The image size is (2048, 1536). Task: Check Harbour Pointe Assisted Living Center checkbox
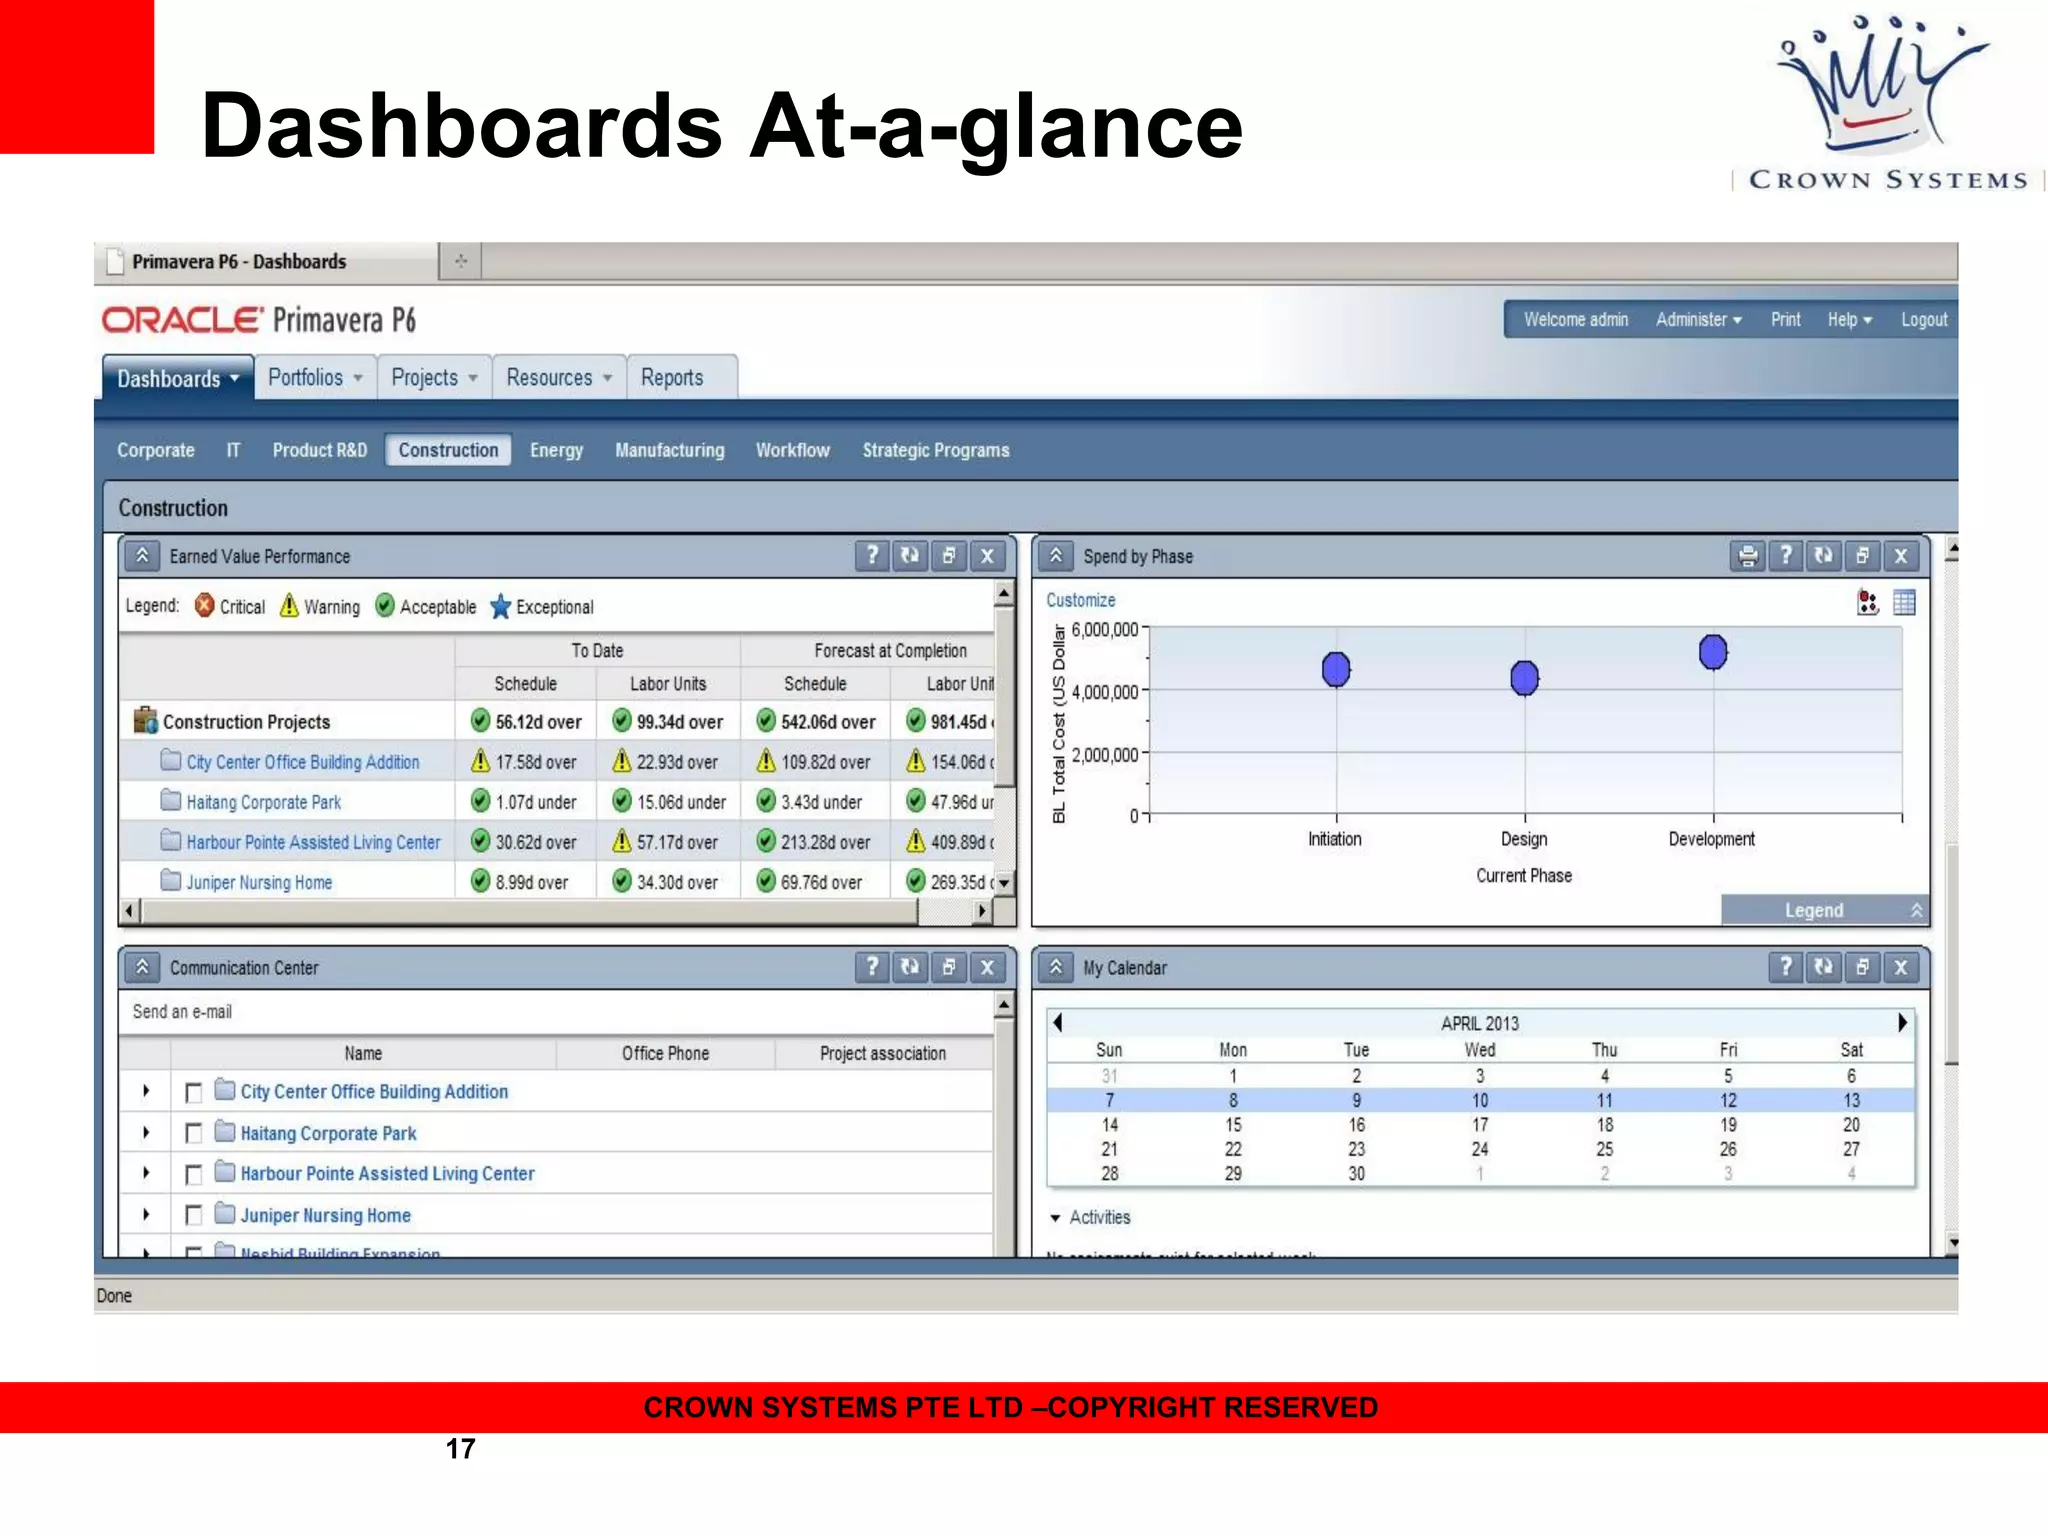click(194, 1175)
